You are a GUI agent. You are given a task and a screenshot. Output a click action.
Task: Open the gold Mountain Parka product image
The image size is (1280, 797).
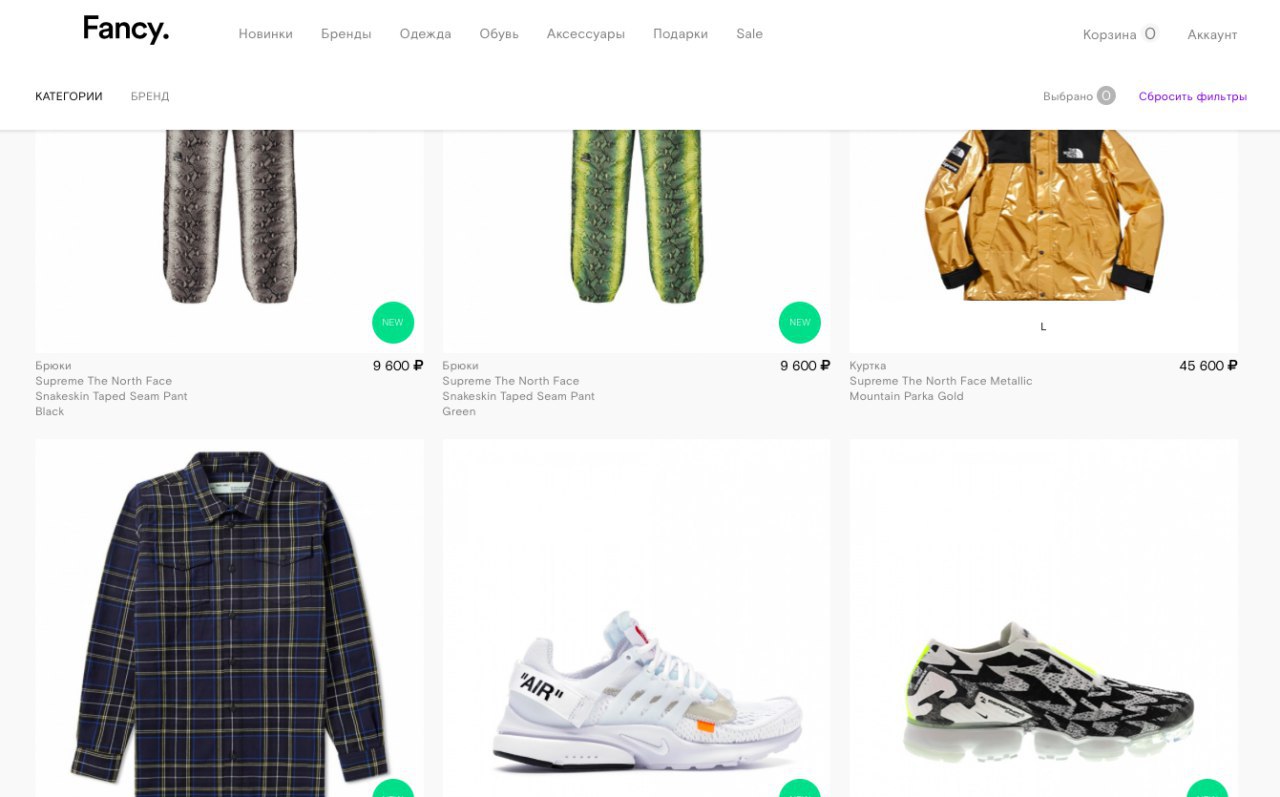[x=1044, y=215]
